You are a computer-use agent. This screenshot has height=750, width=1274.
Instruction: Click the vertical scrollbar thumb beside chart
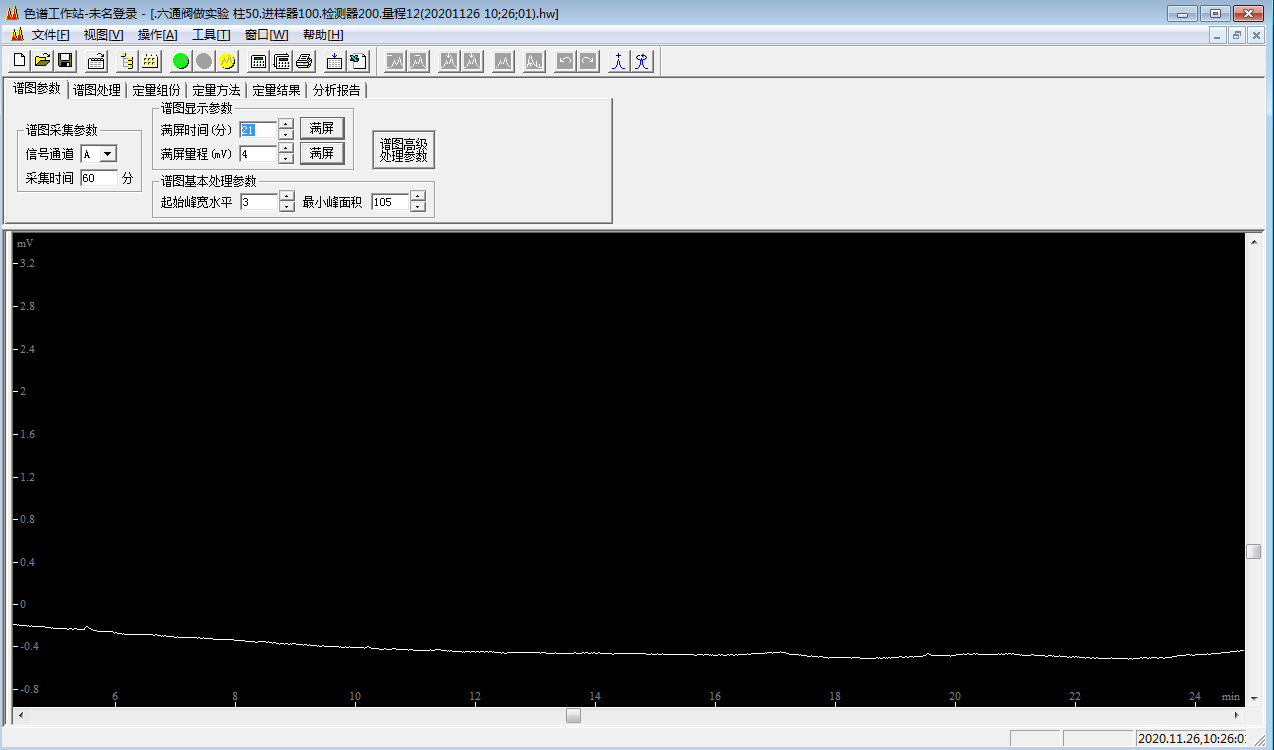[1253, 552]
